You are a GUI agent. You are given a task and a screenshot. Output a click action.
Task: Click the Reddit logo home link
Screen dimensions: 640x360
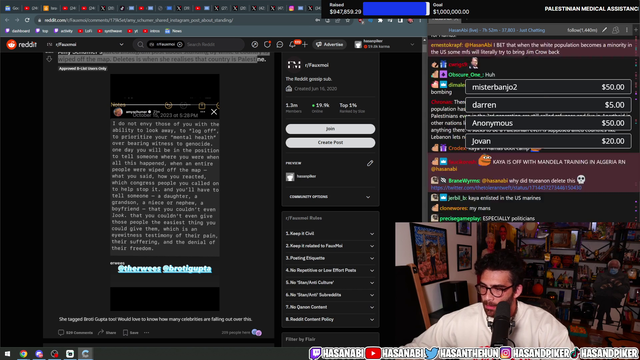coord(22,44)
